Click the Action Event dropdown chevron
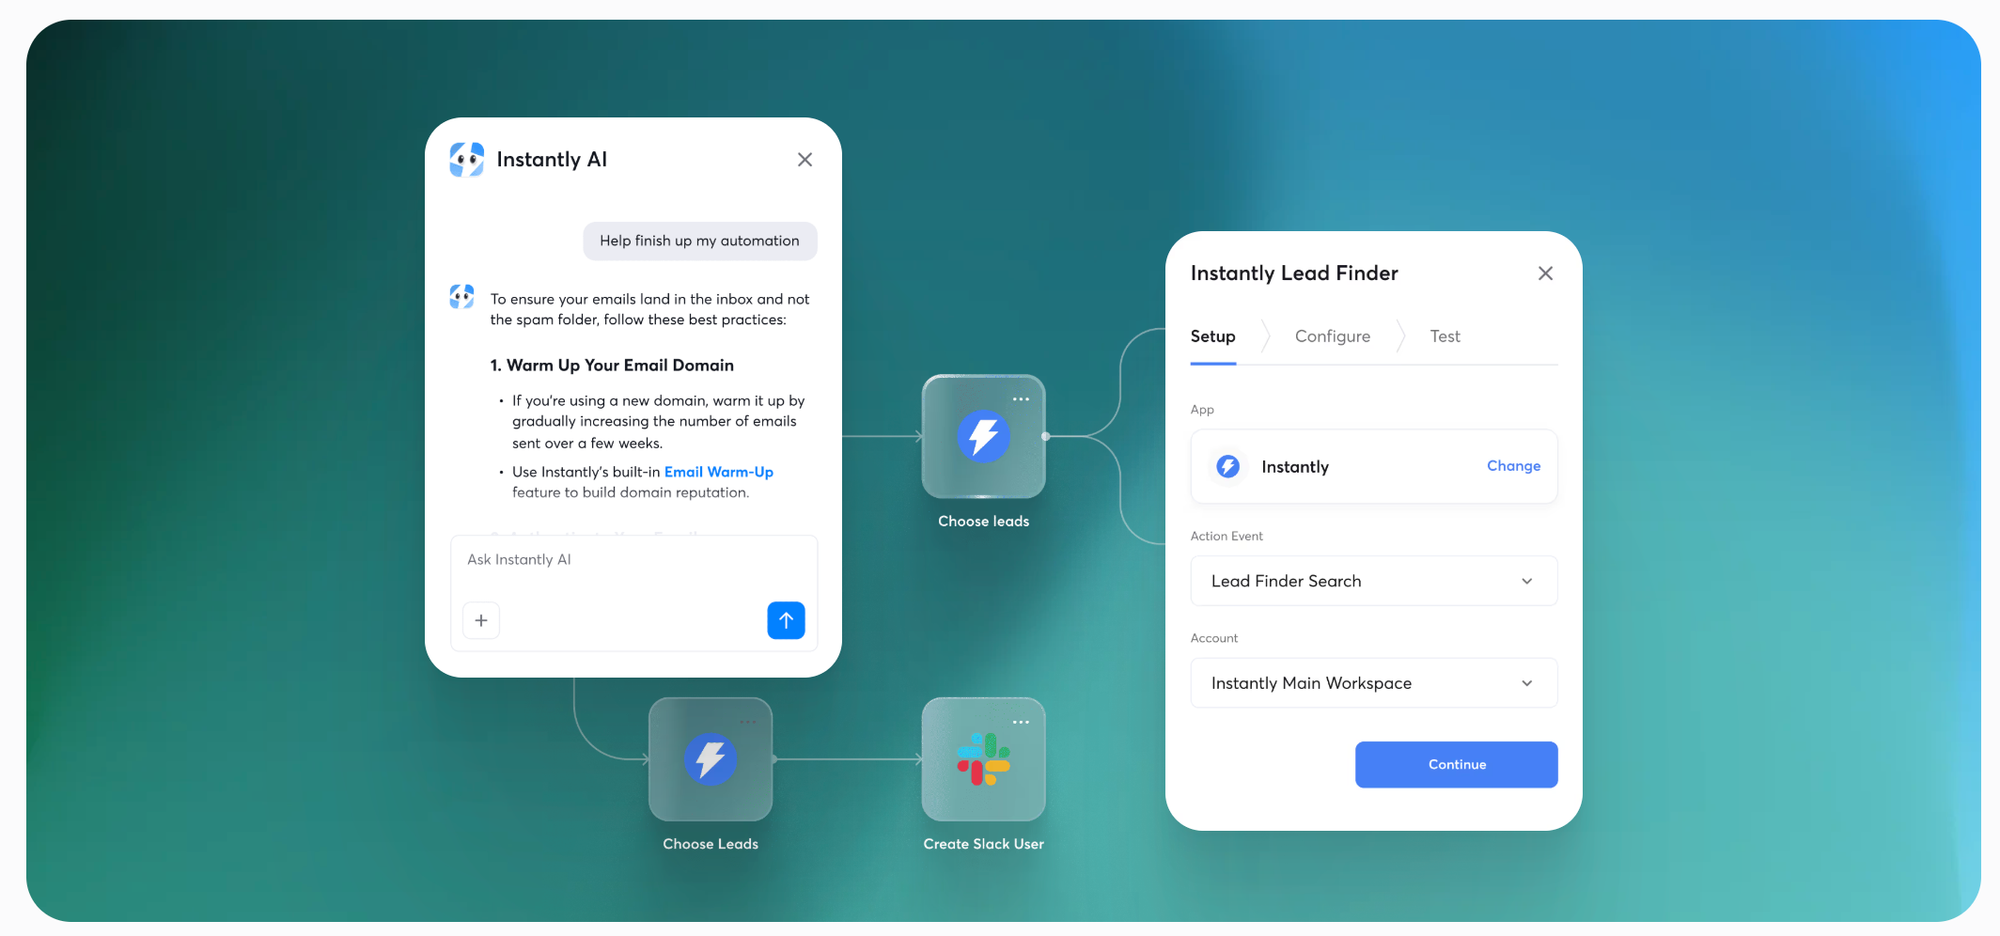The image size is (2000, 936). point(1527,581)
